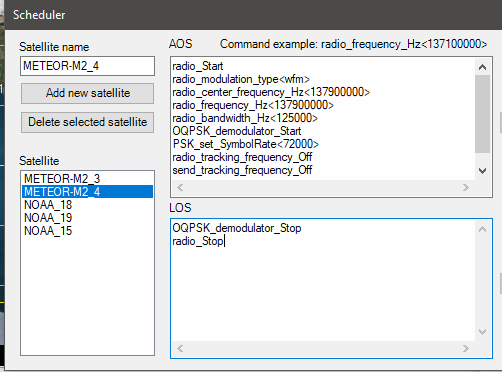Click the radio_tracking_frequency_Off line
Image resolution: width=502 pixels, height=372 pixels.
pos(242,157)
